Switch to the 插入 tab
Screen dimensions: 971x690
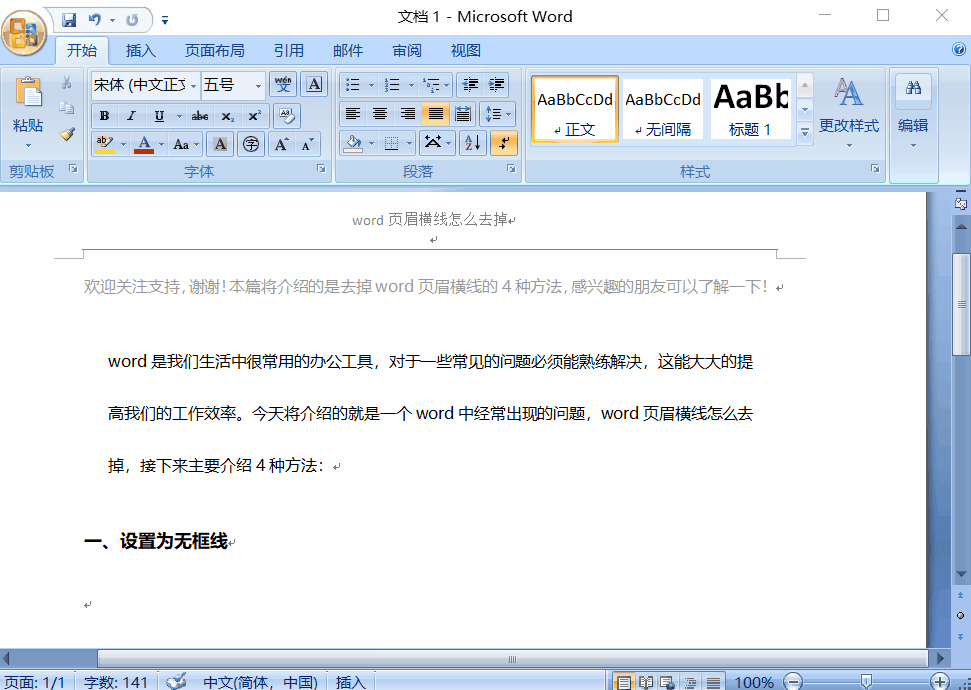point(141,50)
